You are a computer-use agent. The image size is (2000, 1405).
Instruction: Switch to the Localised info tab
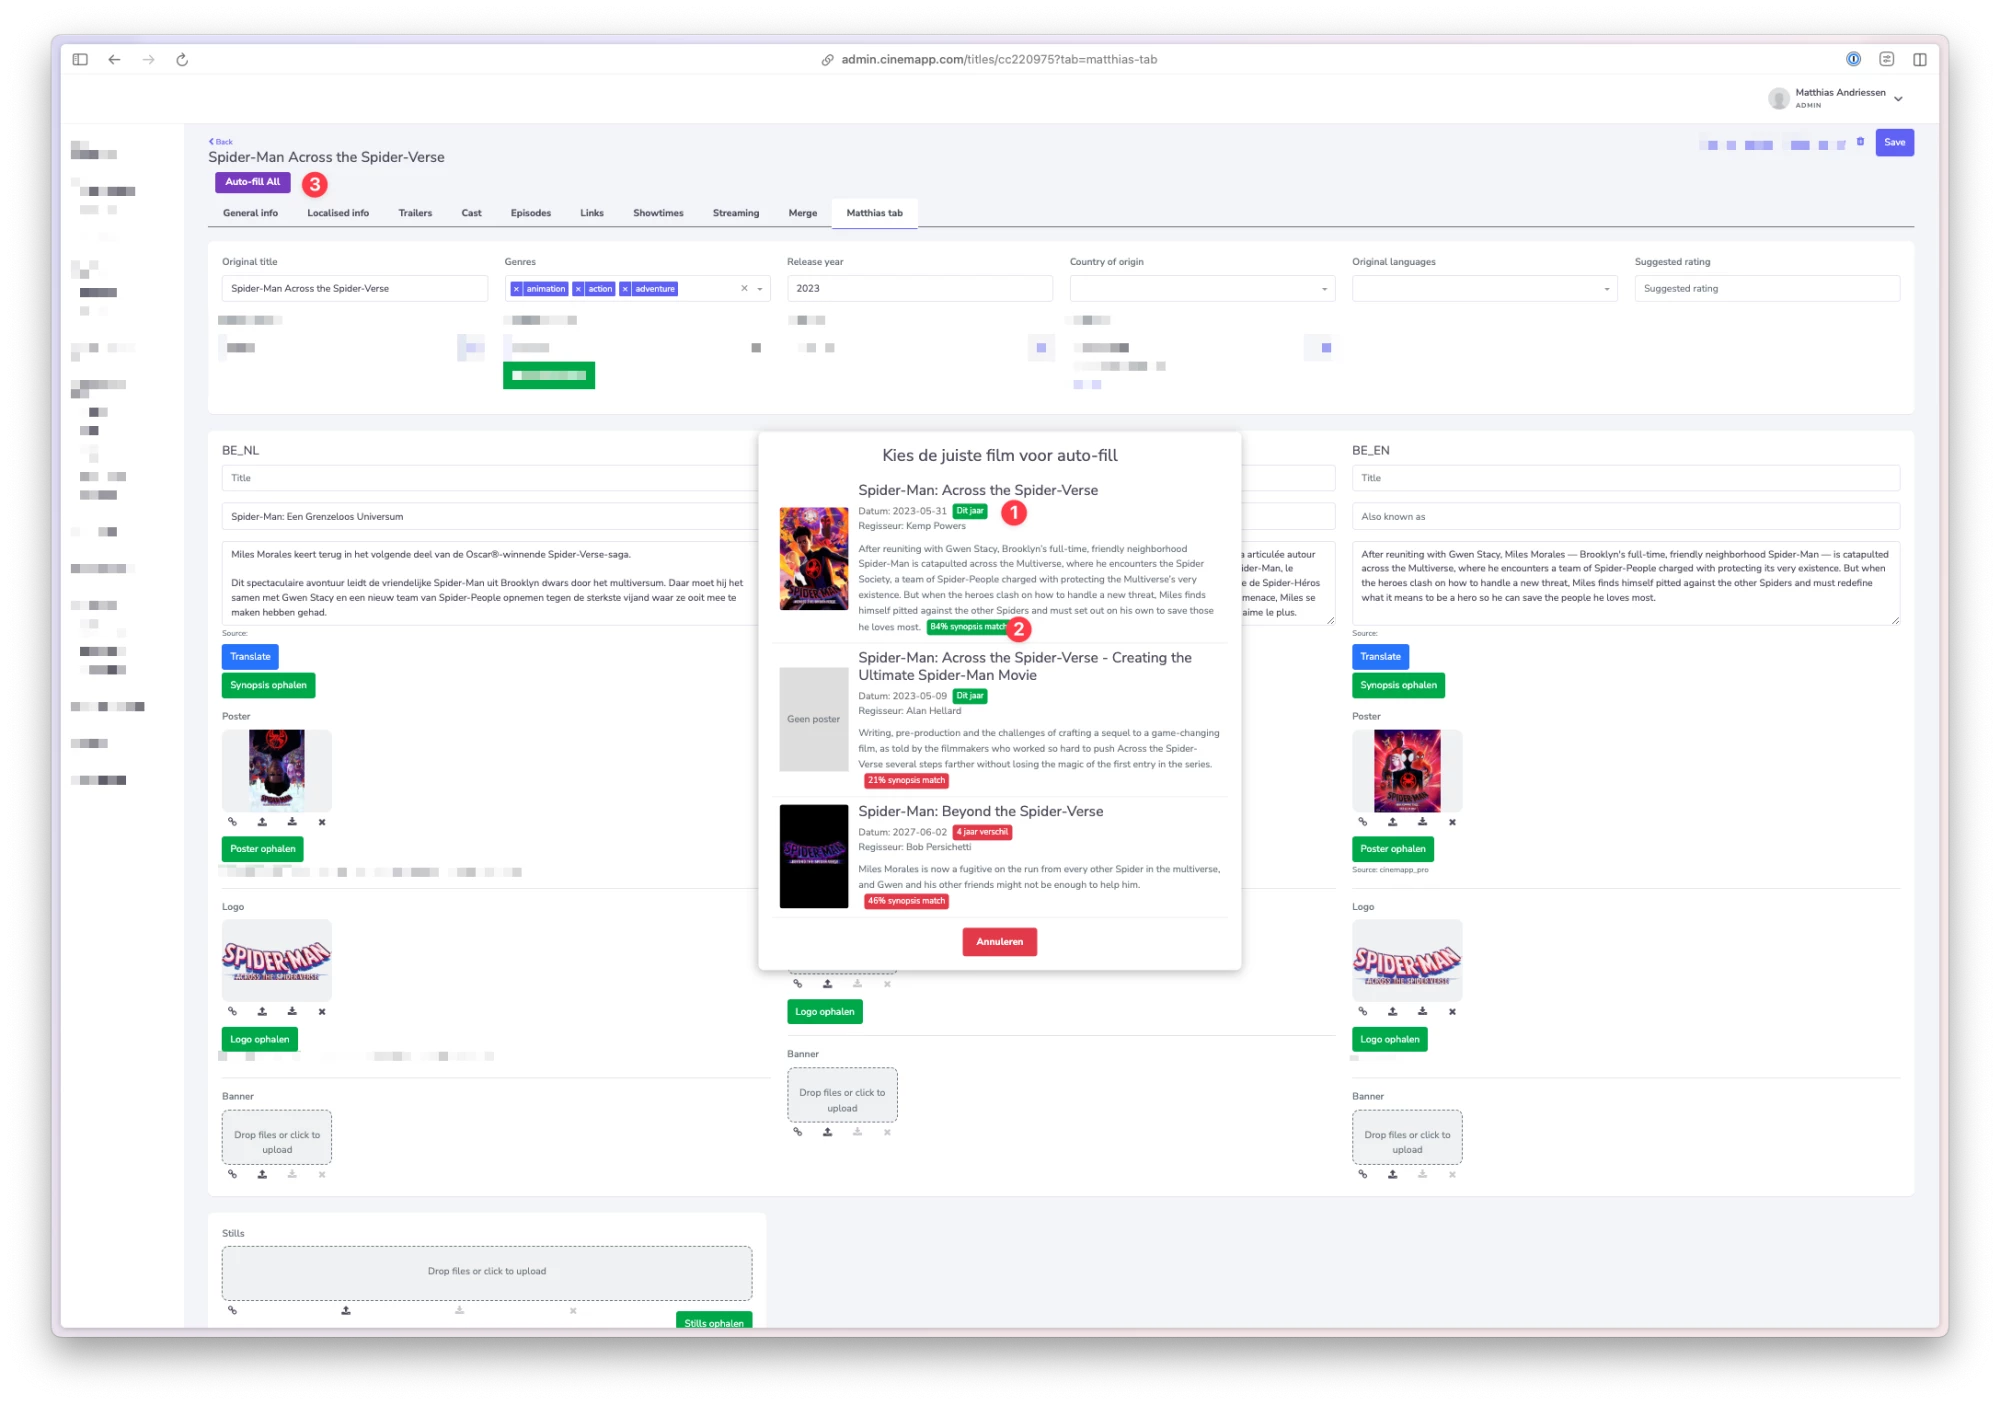338,213
